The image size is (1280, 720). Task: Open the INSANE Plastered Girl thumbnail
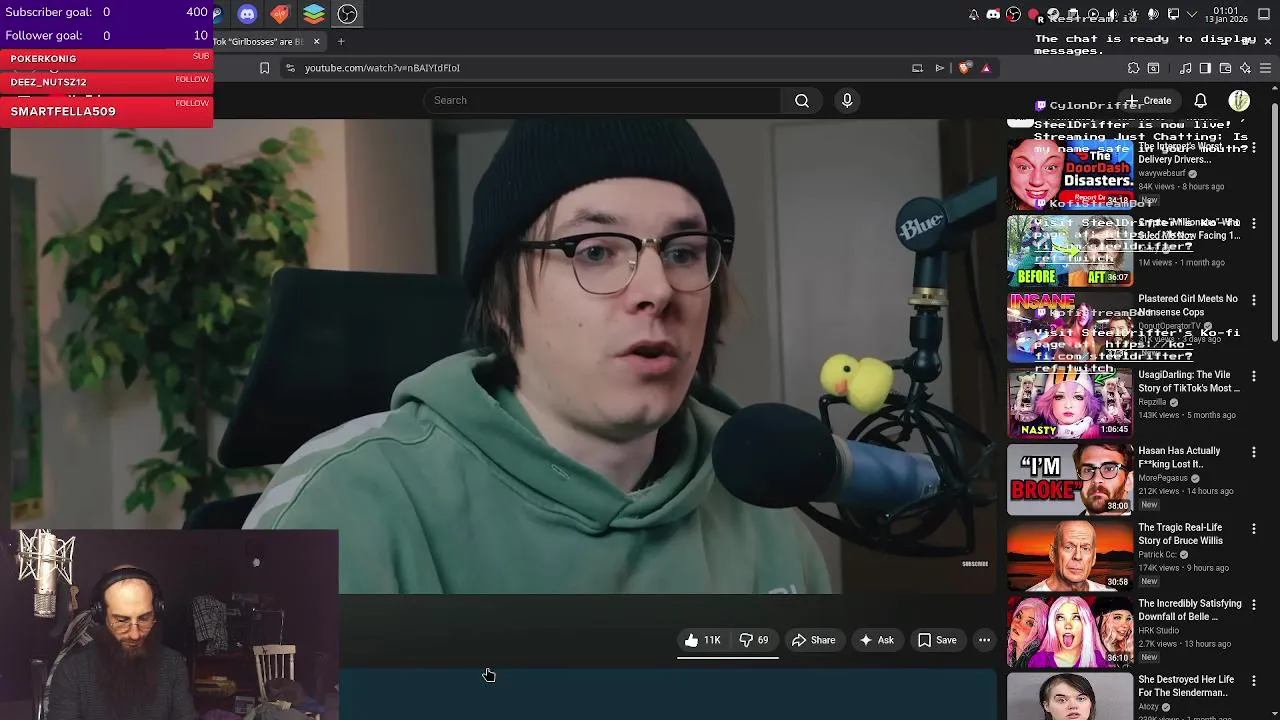click(x=1070, y=326)
